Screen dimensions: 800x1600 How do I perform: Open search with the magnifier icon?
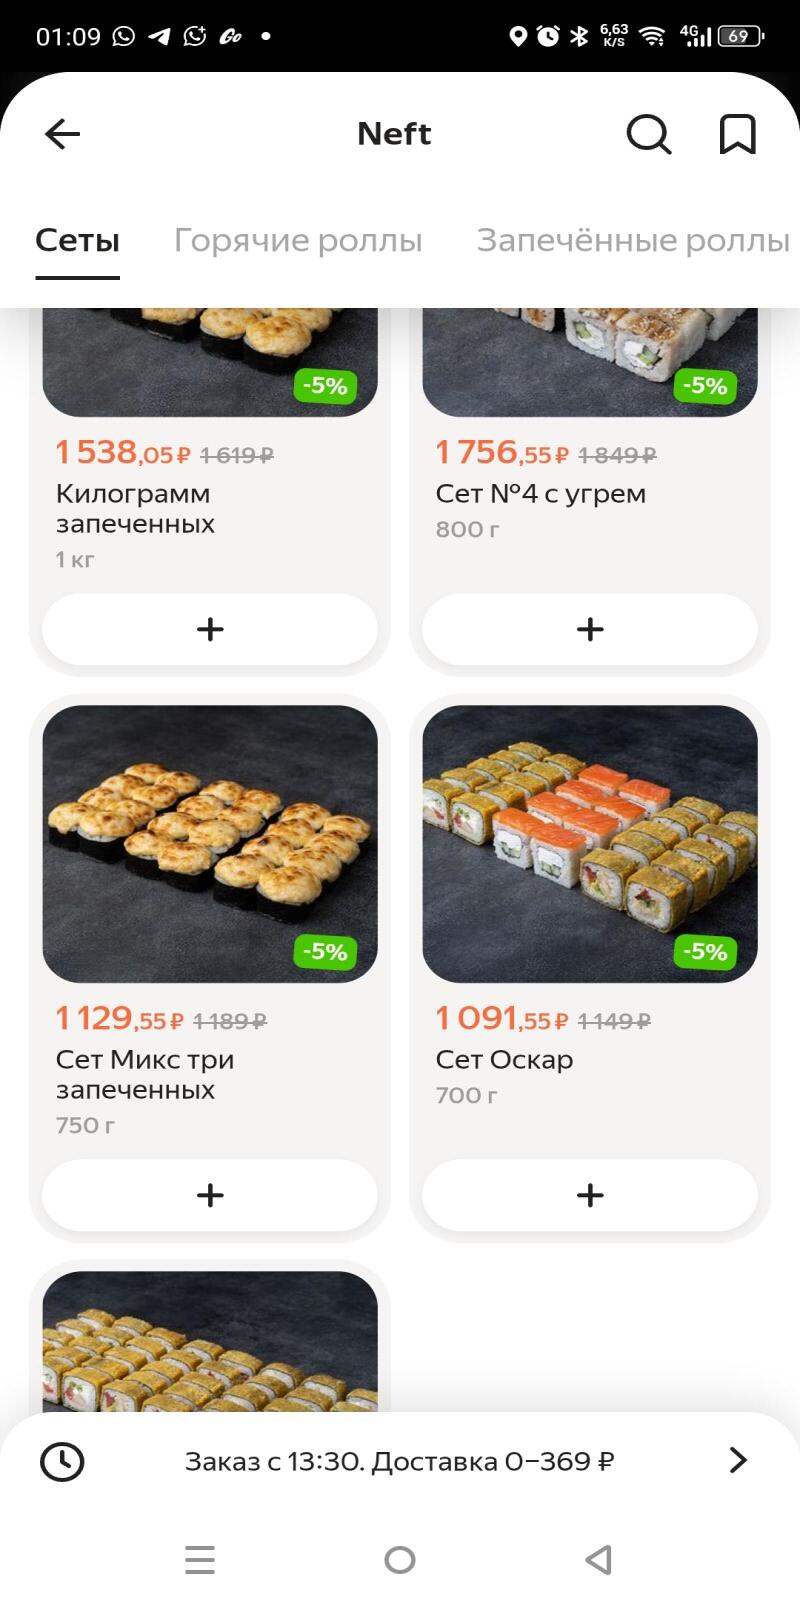pos(648,134)
